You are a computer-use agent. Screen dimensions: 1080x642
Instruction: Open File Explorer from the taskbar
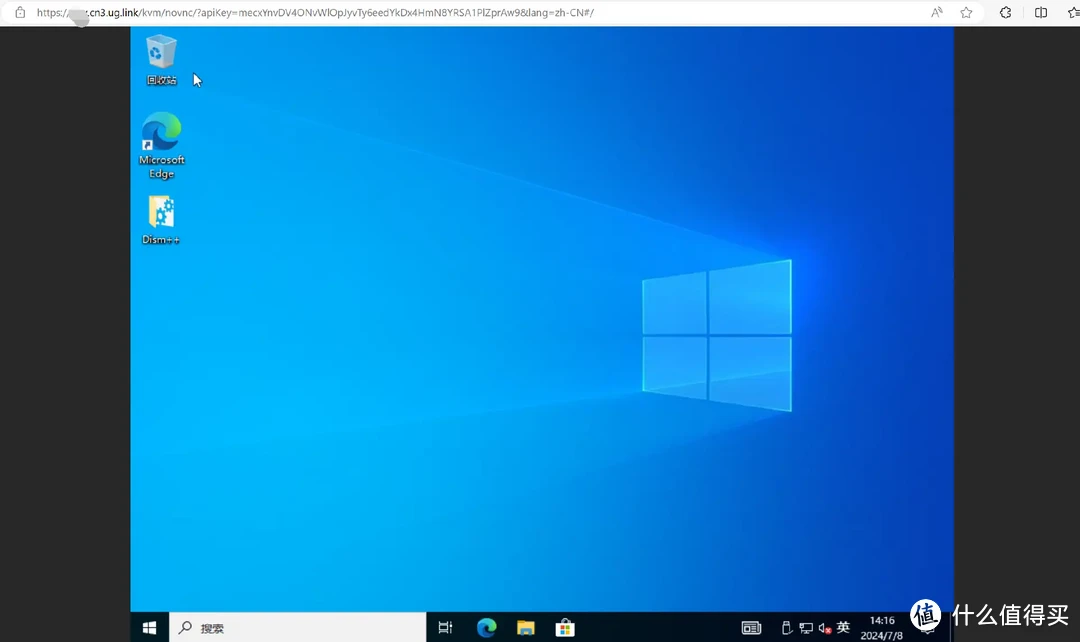[525, 627]
